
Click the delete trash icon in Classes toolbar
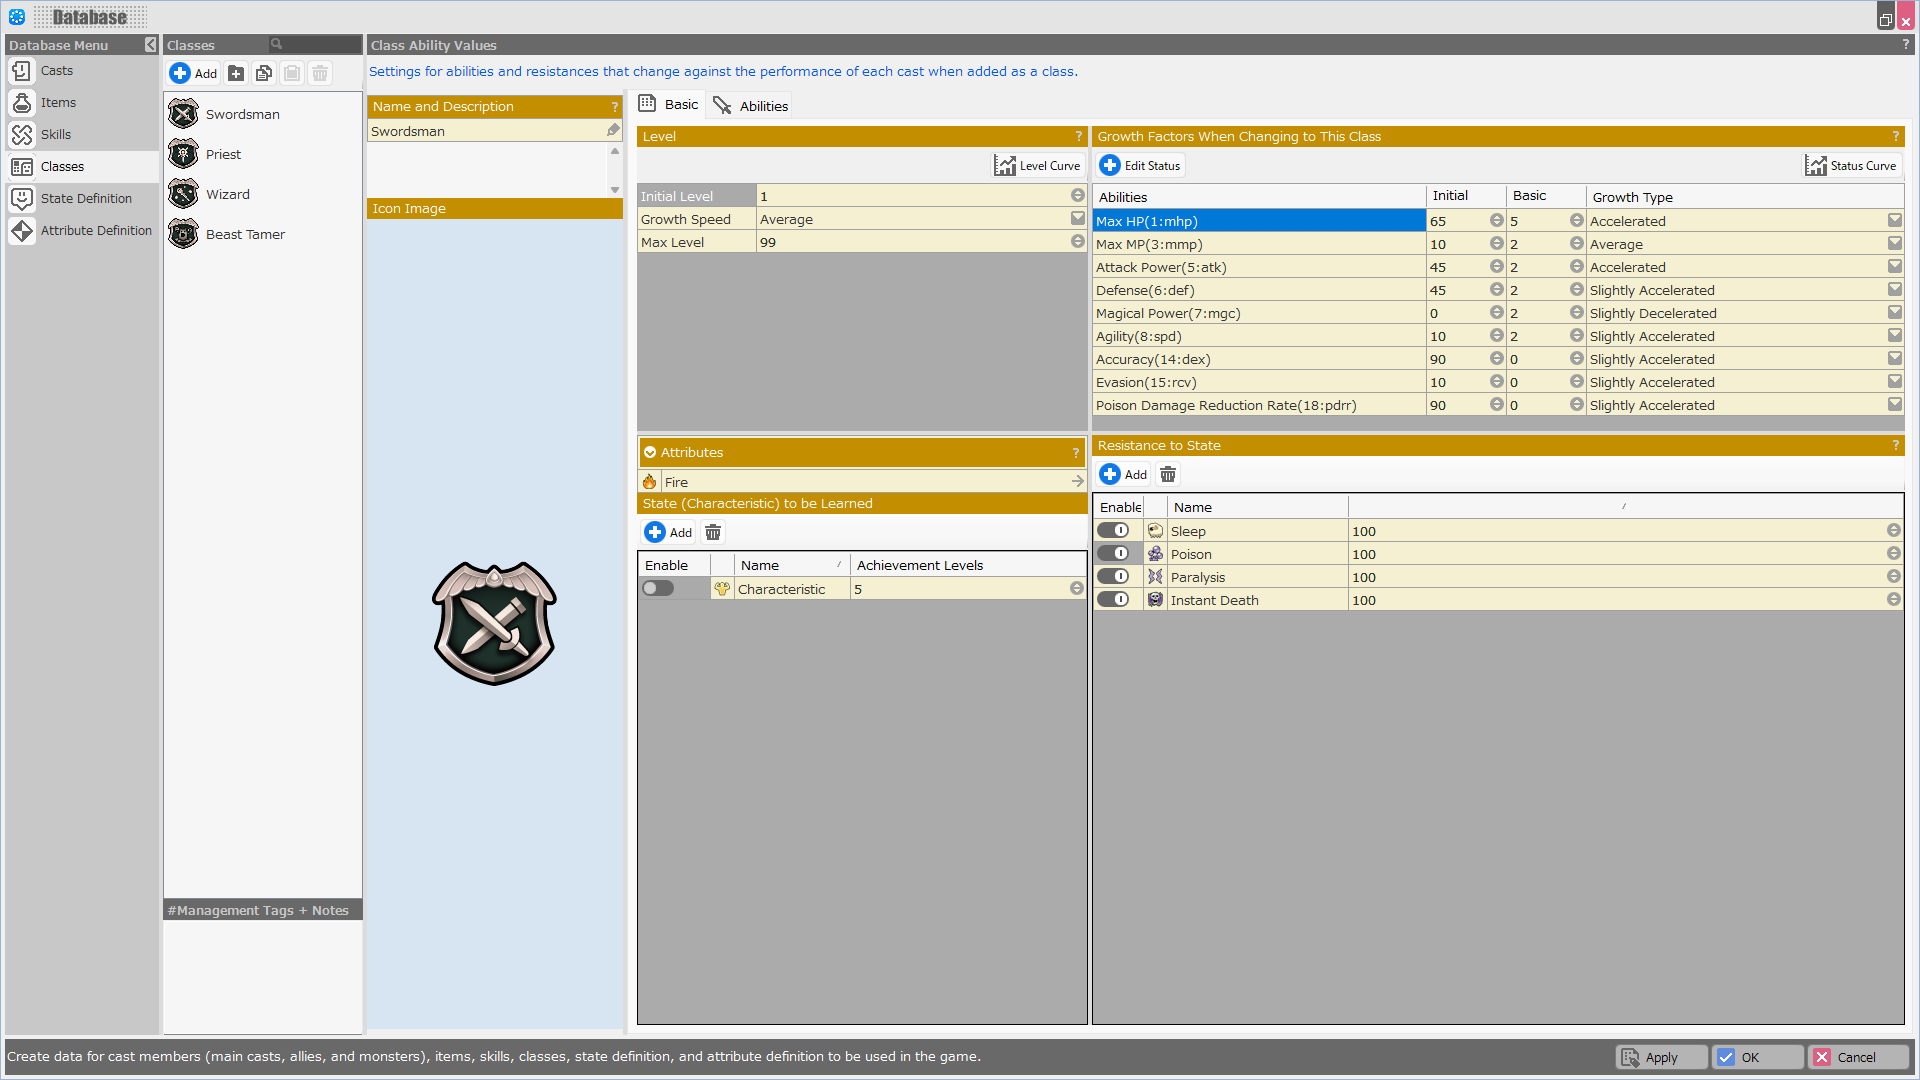click(320, 73)
